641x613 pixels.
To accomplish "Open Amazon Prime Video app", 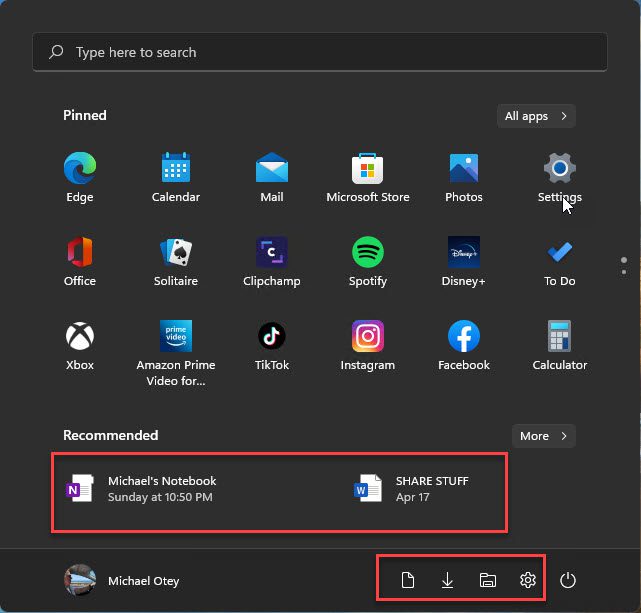I will tap(176, 353).
